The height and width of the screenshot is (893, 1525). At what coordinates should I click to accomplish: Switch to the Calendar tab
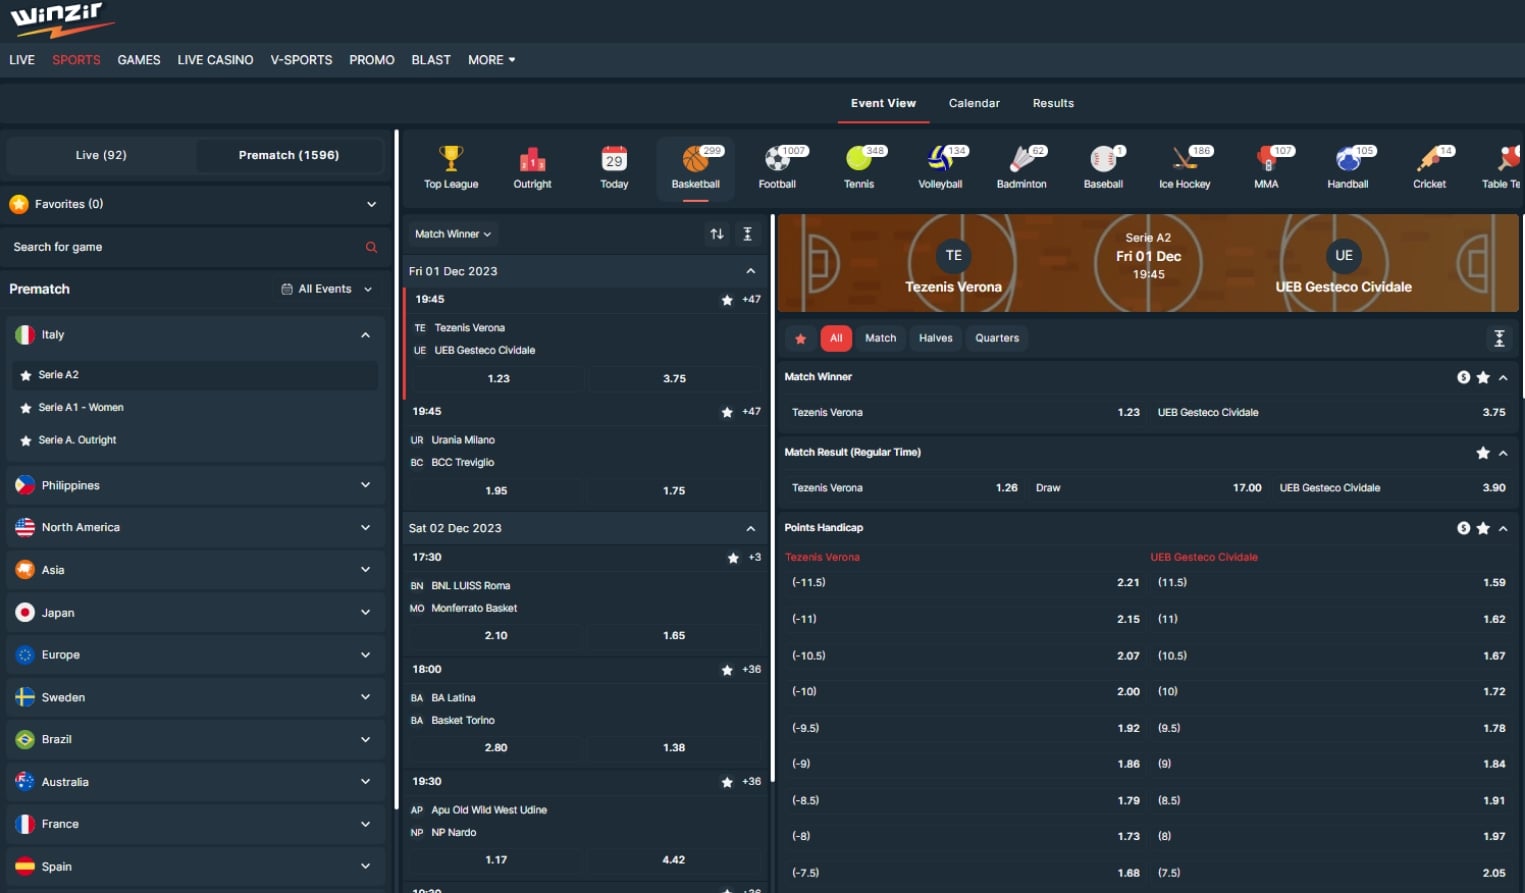[x=974, y=103]
